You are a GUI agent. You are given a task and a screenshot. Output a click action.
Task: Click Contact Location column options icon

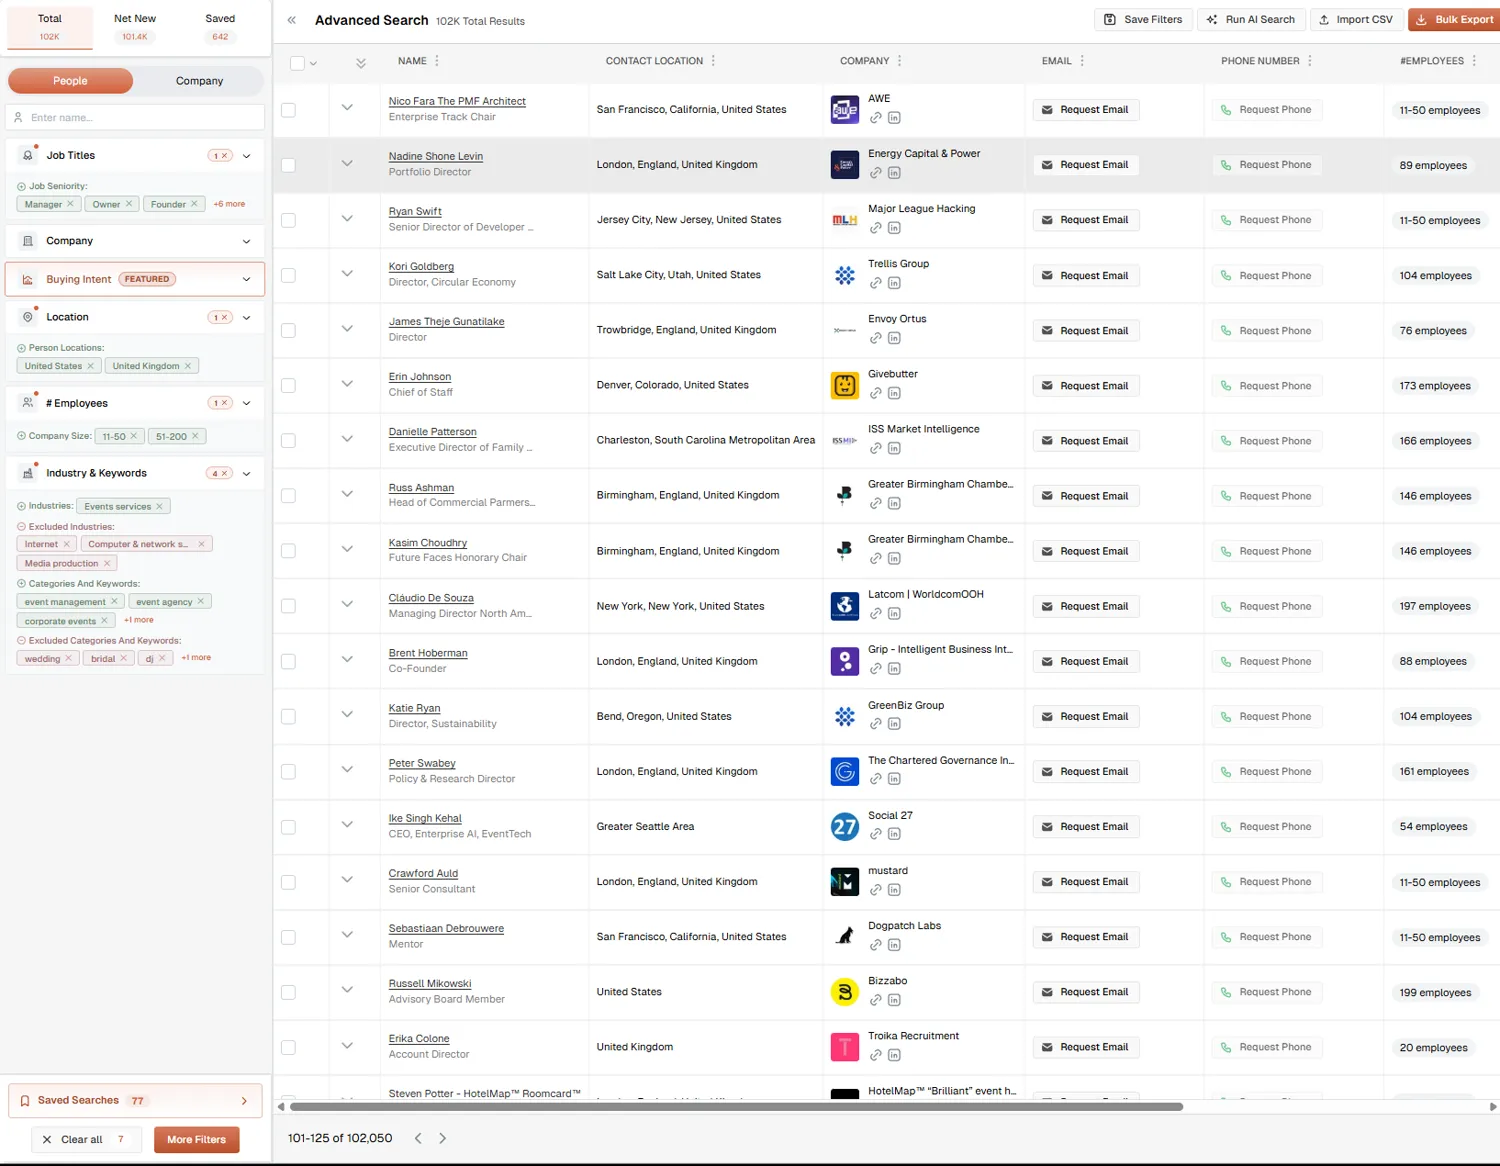coord(713,61)
